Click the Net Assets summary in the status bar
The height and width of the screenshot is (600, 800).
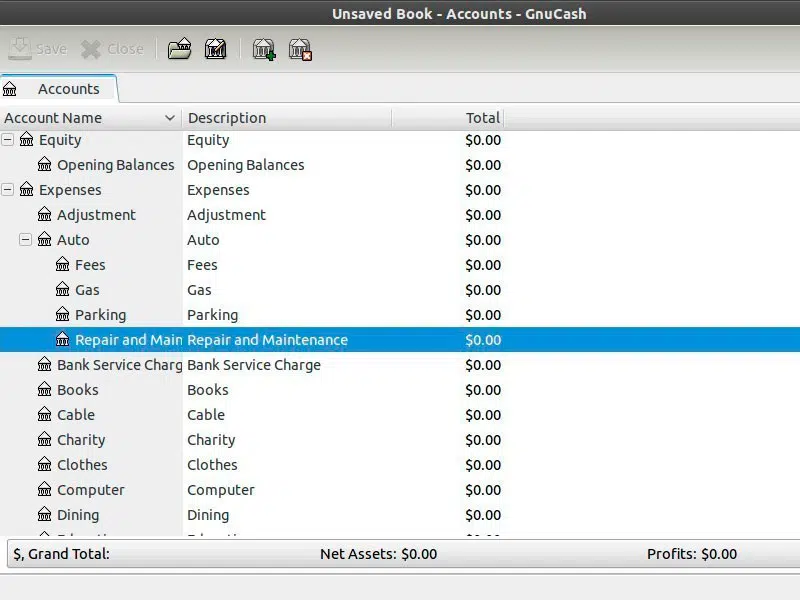[x=378, y=554]
